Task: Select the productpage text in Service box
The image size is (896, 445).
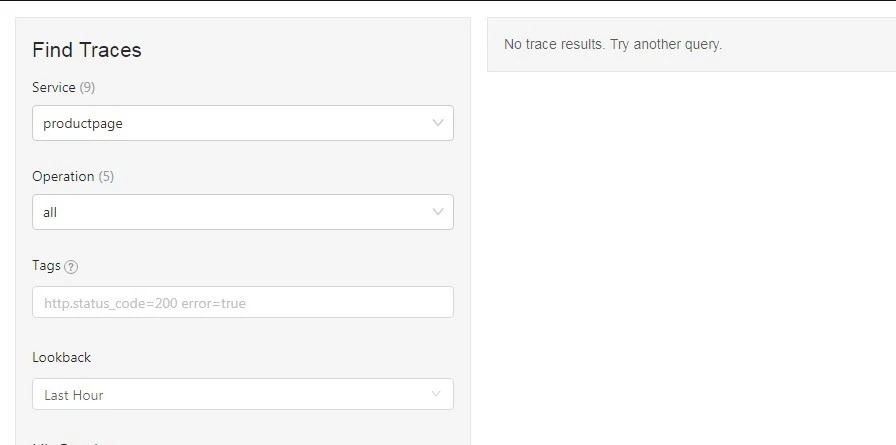Action: pos(83,124)
